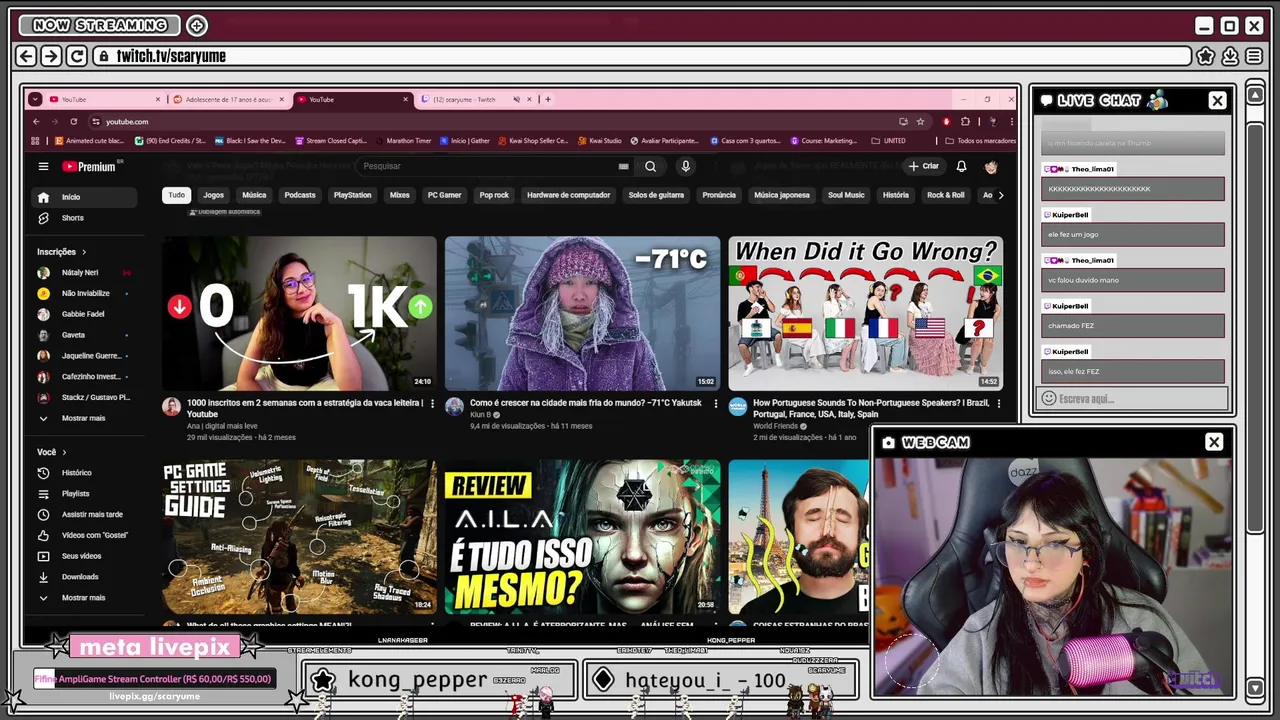Open Chrome tab search dropdown arrow
The width and height of the screenshot is (1280, 720).
pos(35,99)
